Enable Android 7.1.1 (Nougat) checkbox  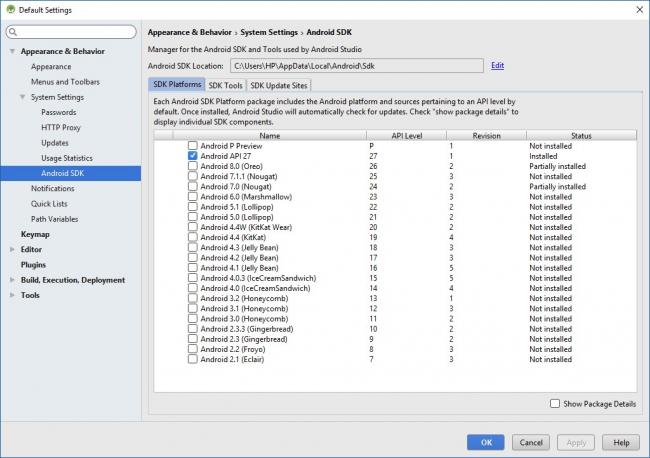[x=192, y=176]
